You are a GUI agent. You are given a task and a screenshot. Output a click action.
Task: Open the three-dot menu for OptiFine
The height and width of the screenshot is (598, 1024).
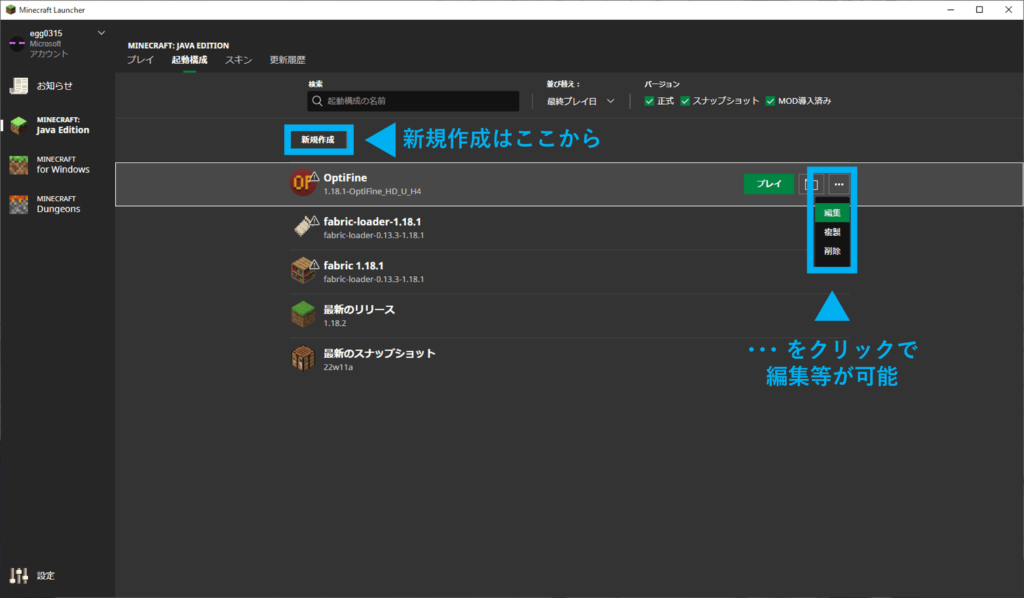tap(839, 184)
